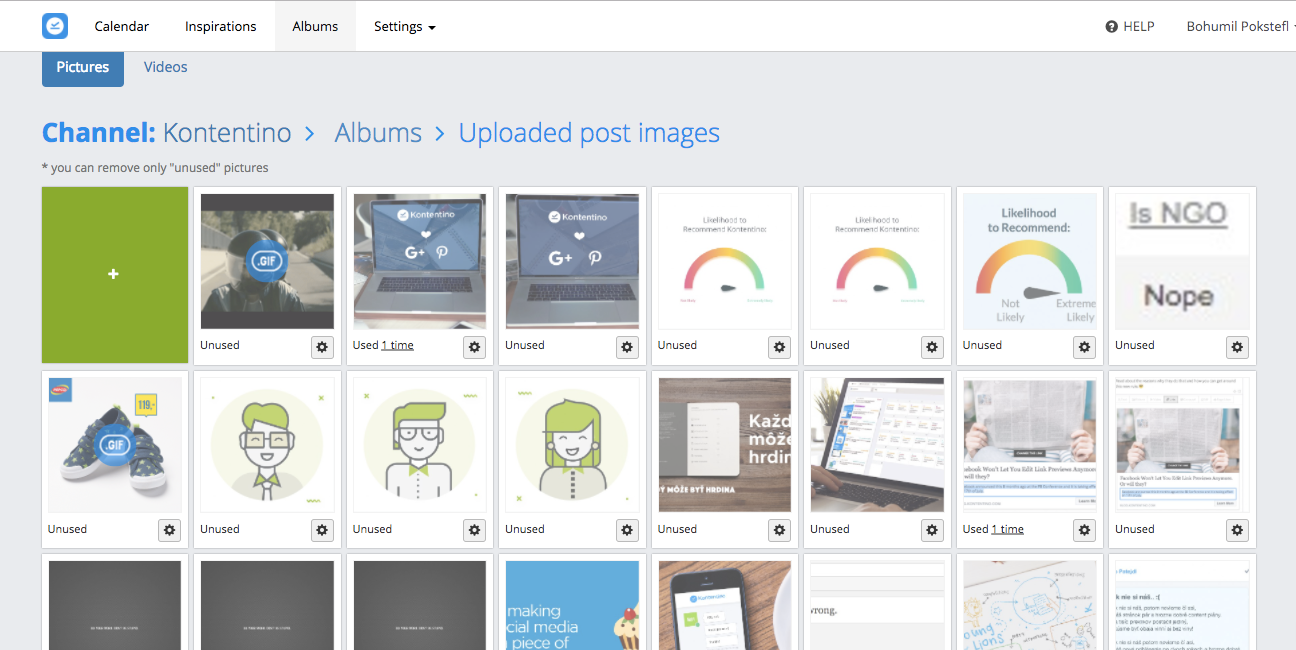Screen dimensions: 1296x650
Task: Open gear menu for Is NGO Nope picture
Action: [x=1238, y=347]
